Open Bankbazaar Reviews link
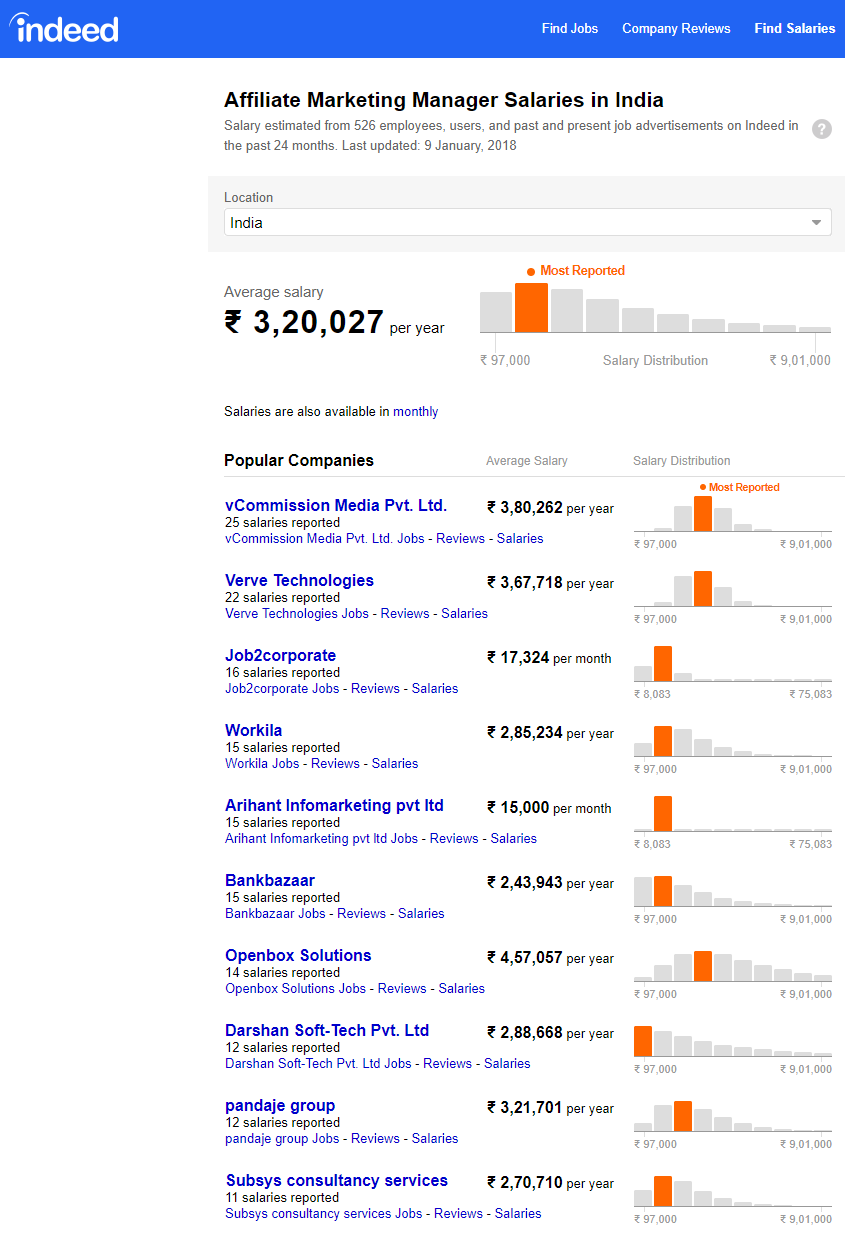This screenshot has height=1247, width=845. (361, 913)
